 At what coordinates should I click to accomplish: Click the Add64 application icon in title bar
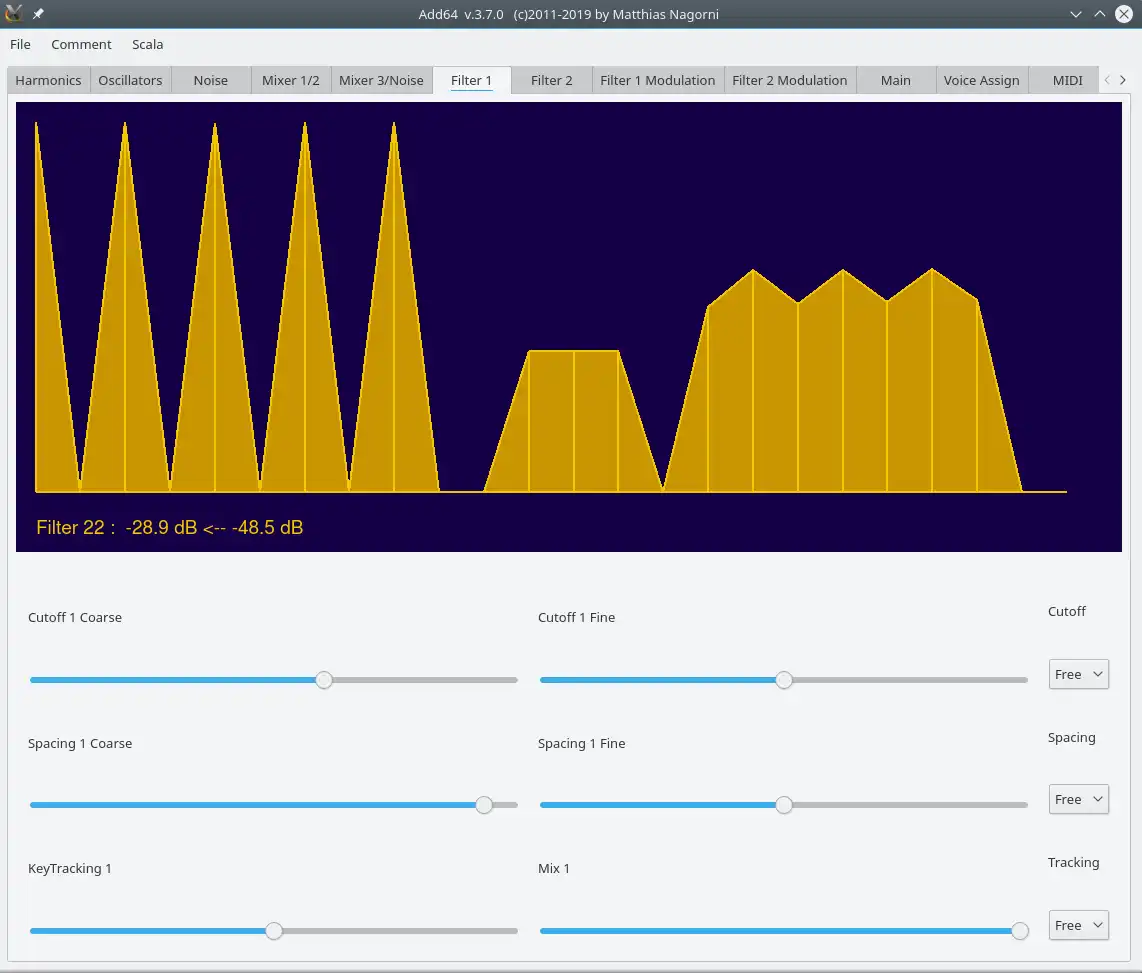14,14
